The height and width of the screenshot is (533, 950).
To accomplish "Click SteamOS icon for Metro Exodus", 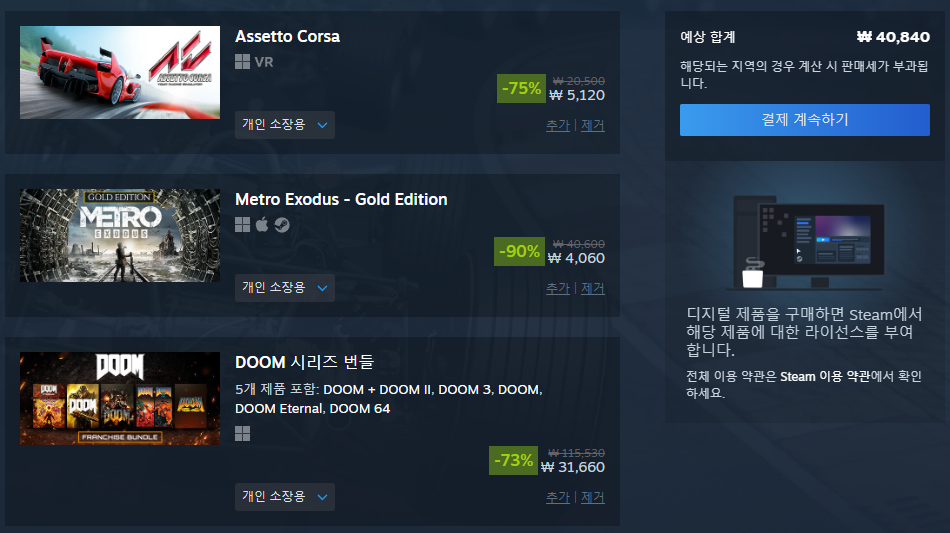I will [x=282, y=225].
